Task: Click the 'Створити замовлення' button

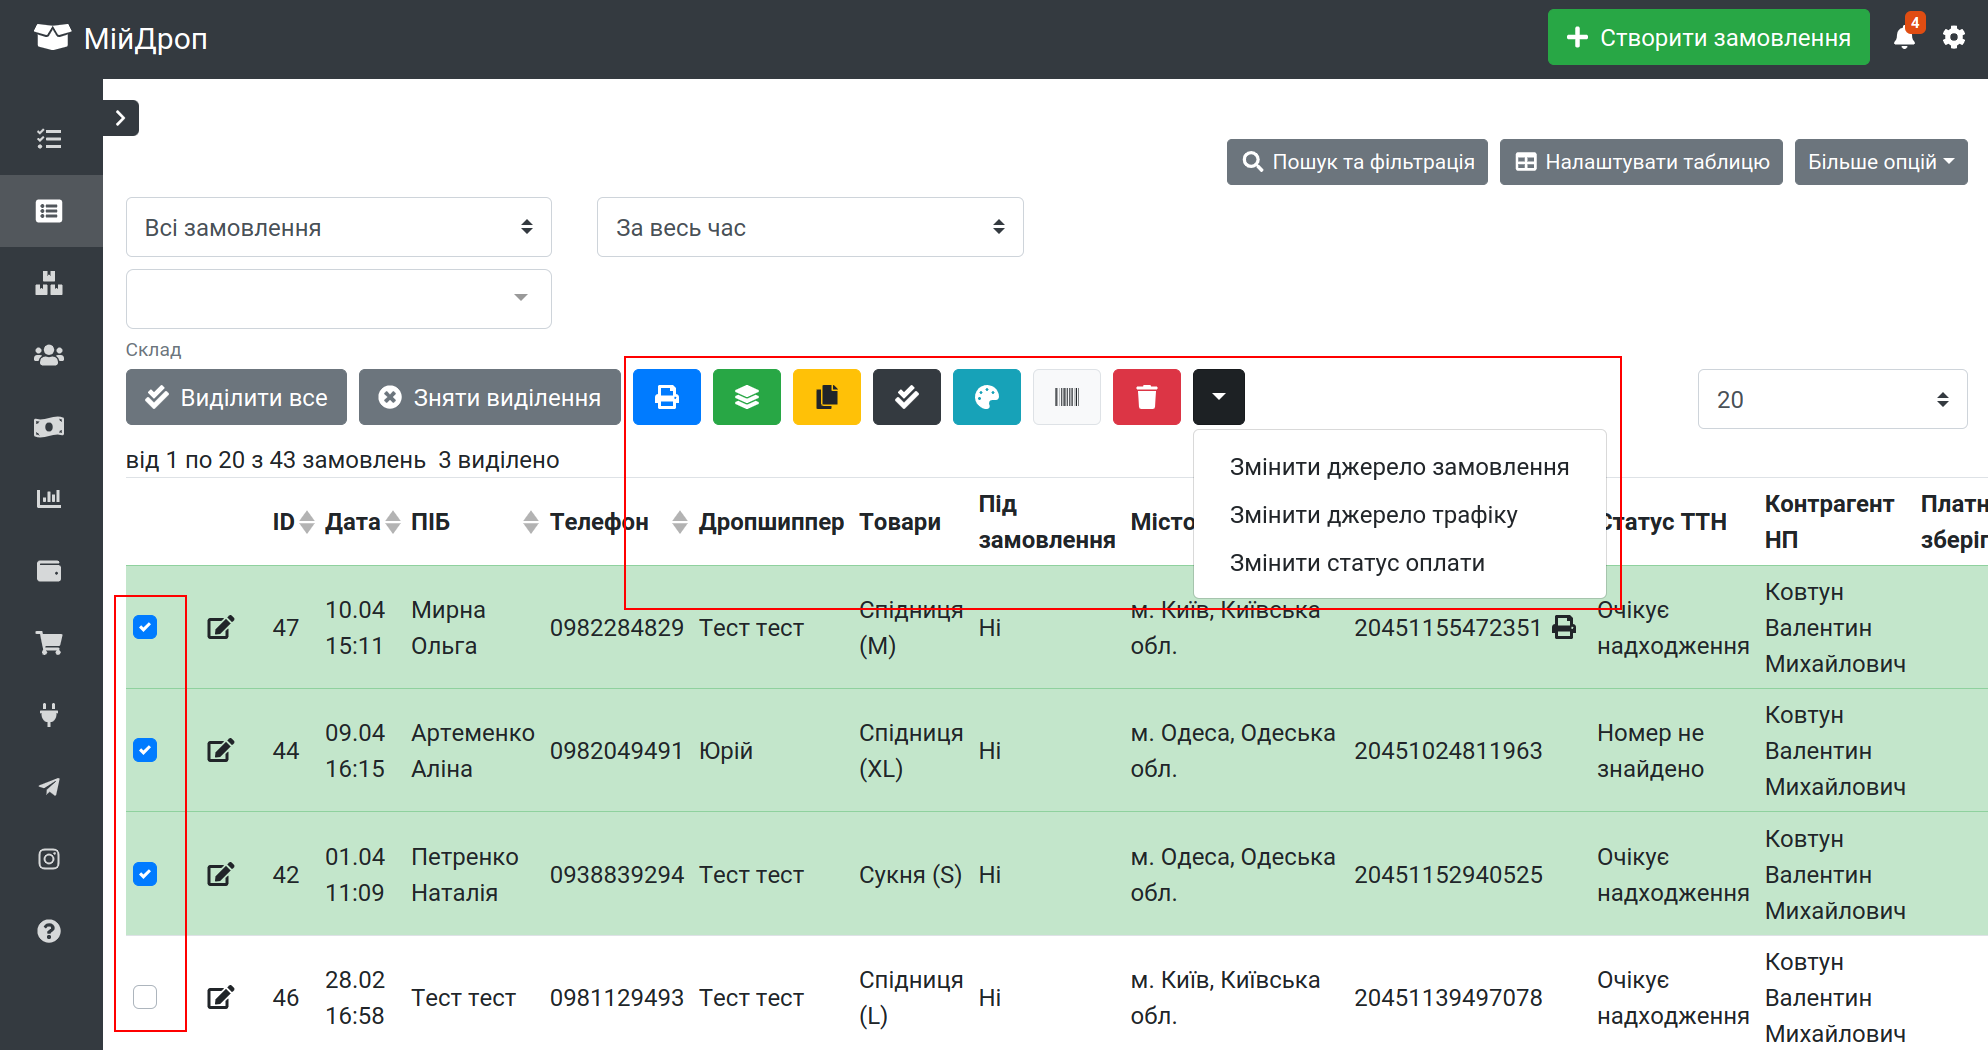Action: point(1708,37)
